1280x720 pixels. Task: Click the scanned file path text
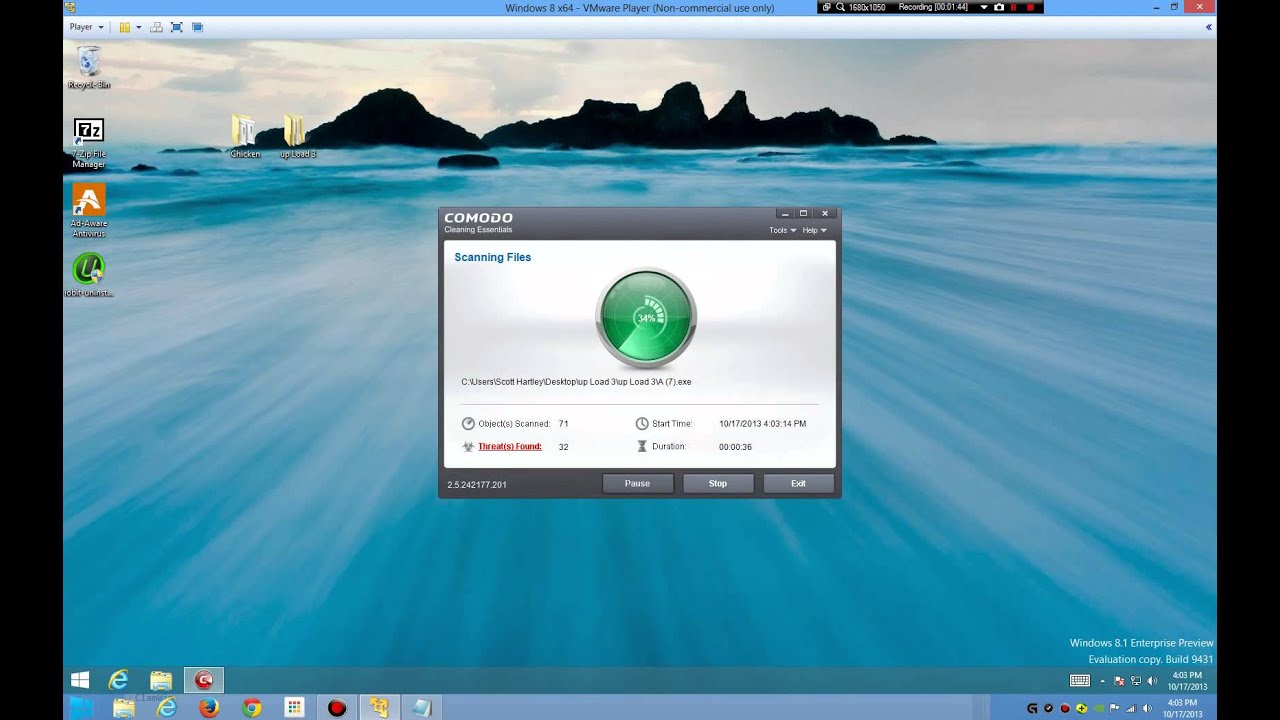pyautogui.click(x=576, y=382)
